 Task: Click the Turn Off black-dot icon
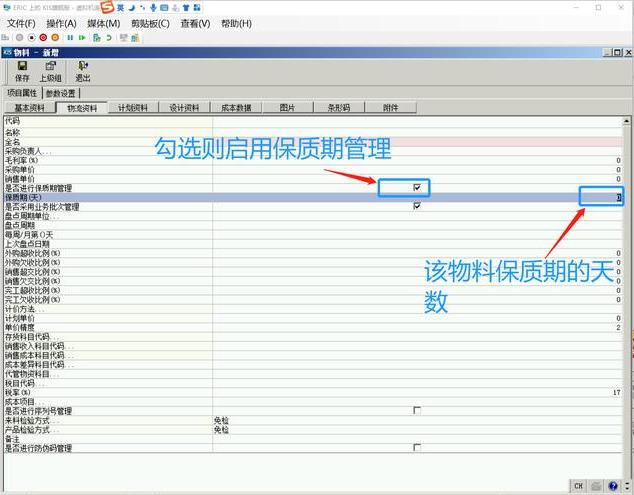[x=31, y=38]
